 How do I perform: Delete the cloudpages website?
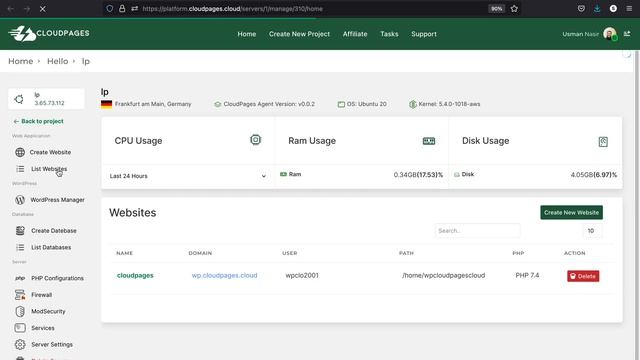(x=583, y=276)
